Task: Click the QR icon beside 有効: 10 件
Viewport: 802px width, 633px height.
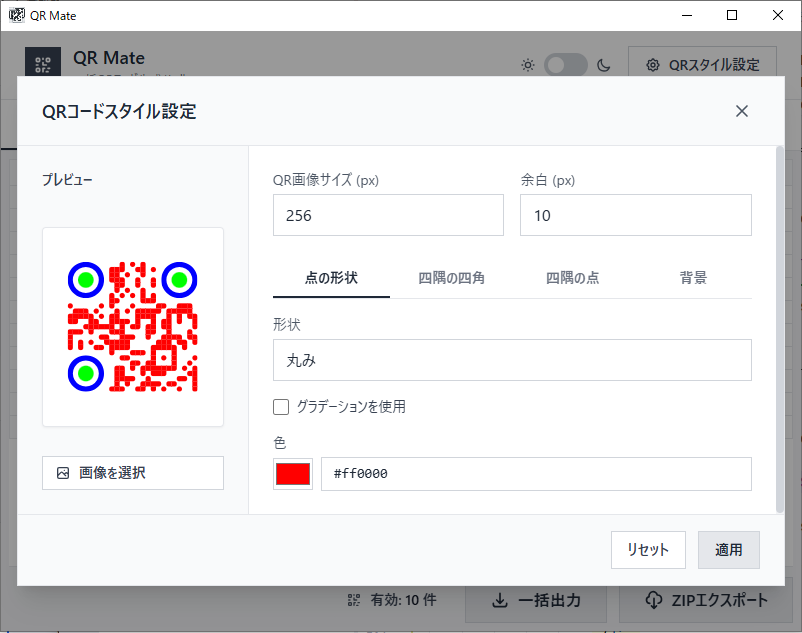Action: 353,600
